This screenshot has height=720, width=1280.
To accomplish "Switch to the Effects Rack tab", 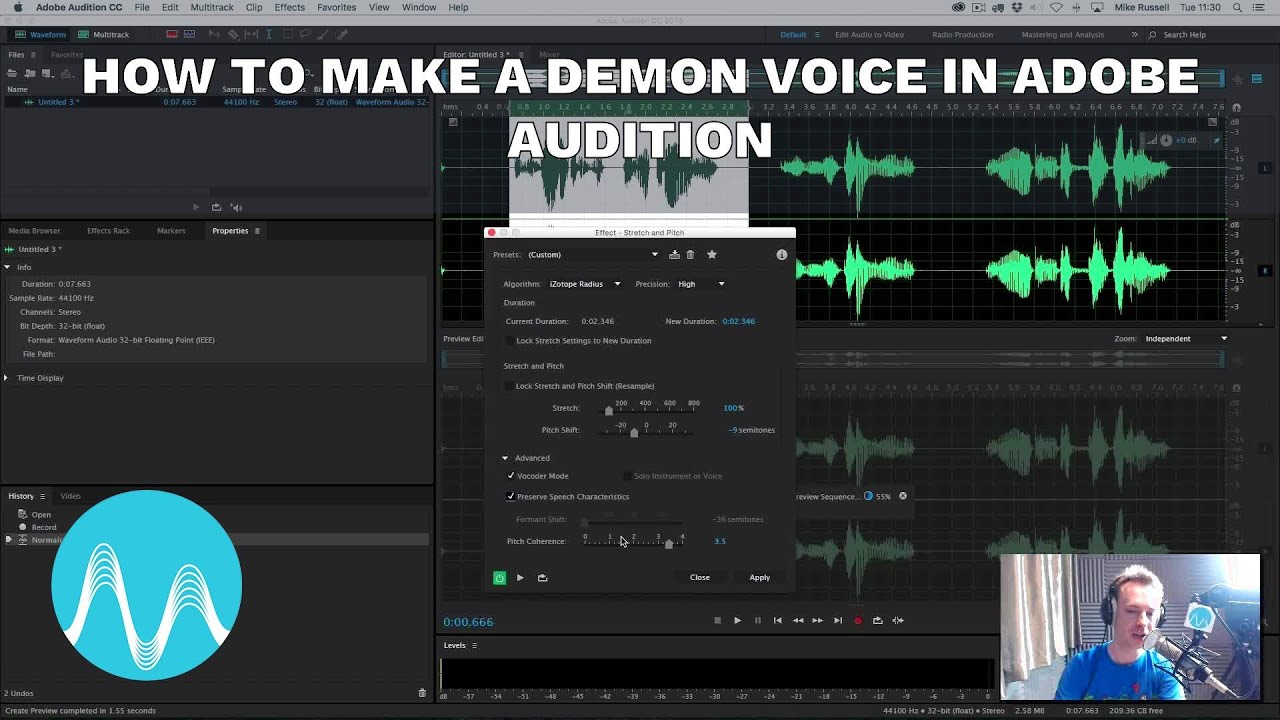I will tap(108, 231).
